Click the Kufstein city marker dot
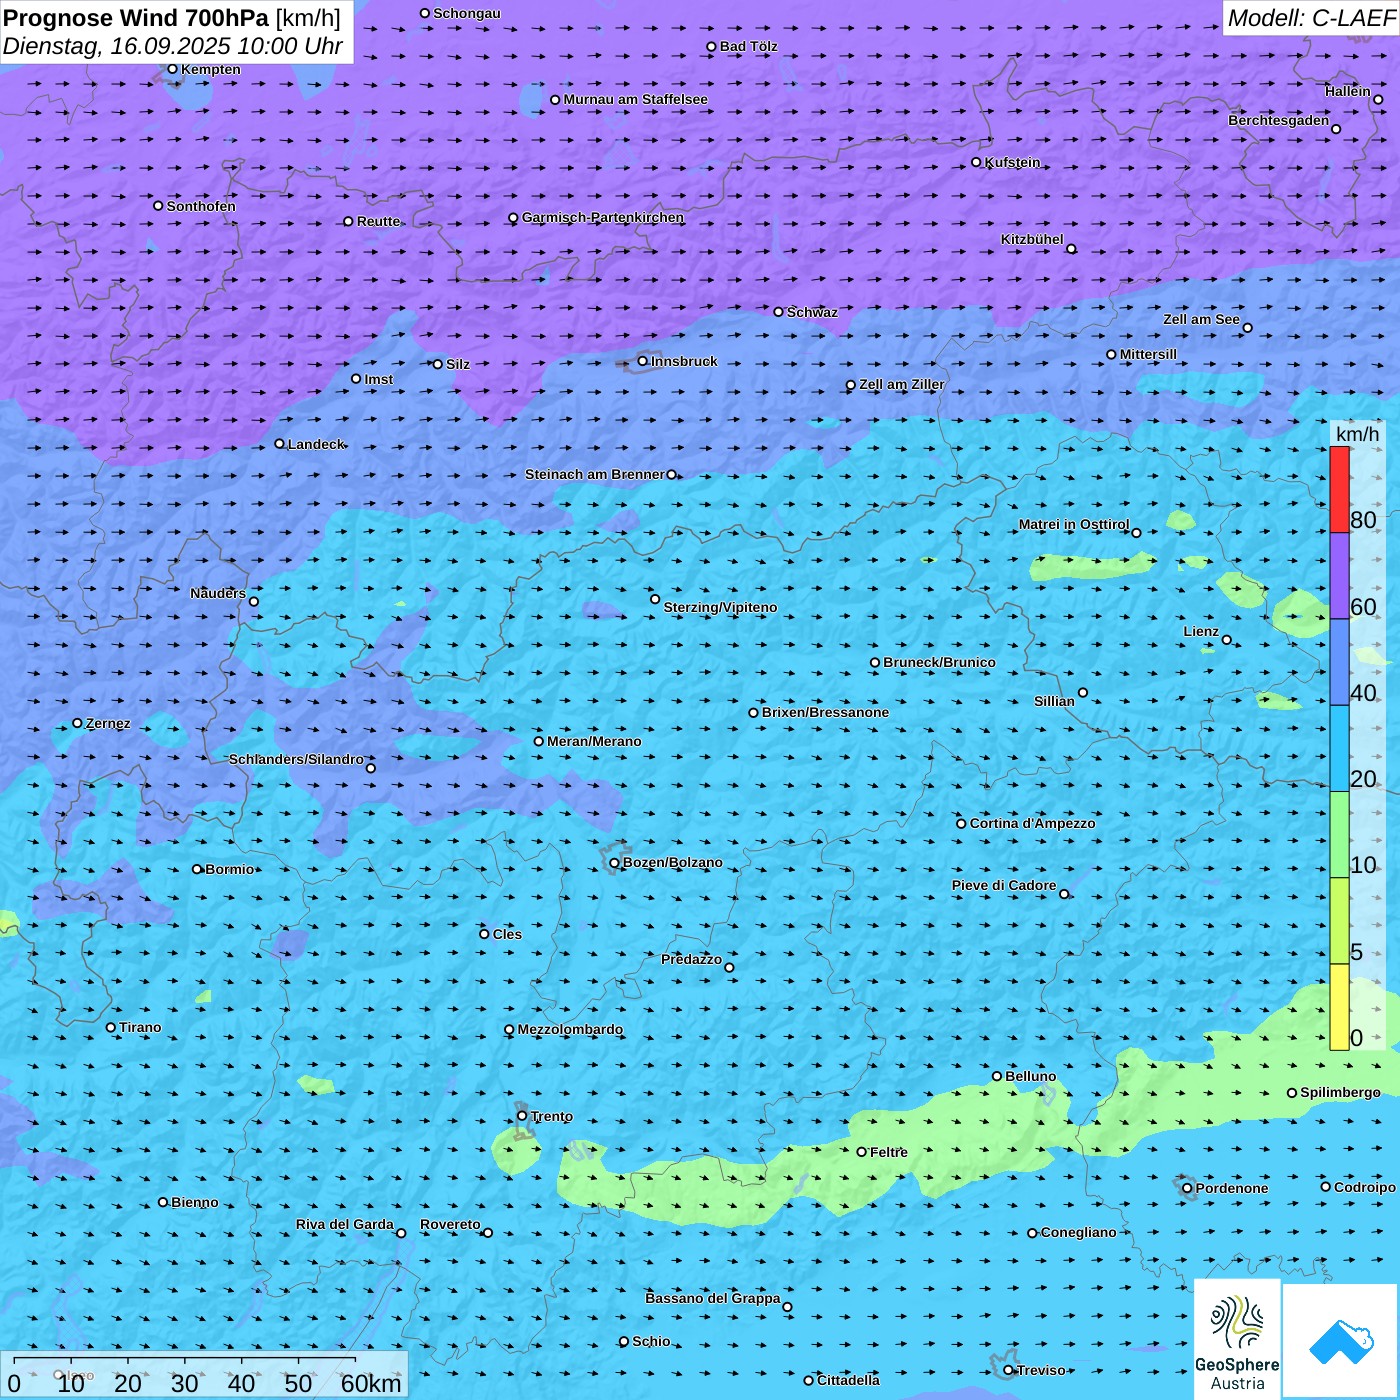Screen dimensions: 1400x1400 (977, 162)
